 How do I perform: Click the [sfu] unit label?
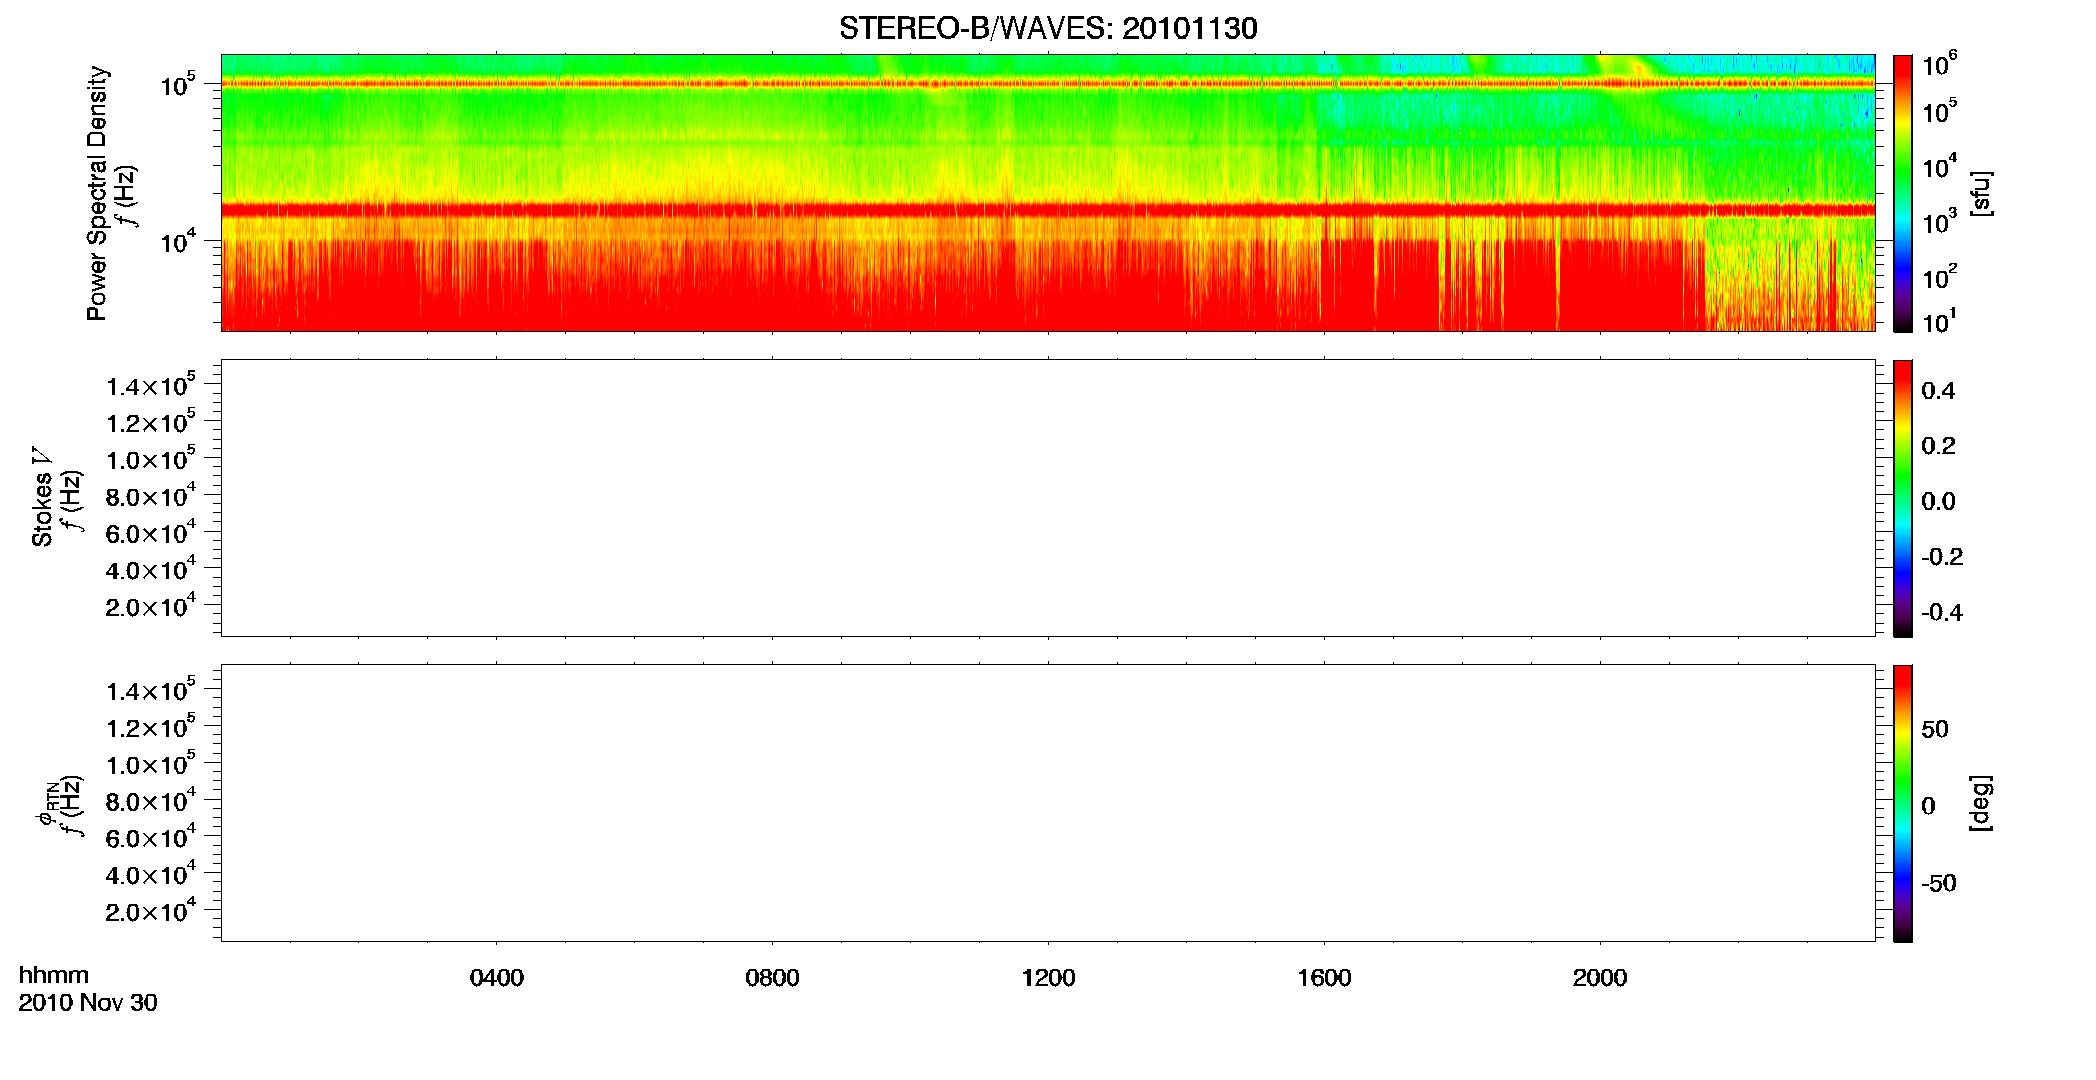[1980, 193]
